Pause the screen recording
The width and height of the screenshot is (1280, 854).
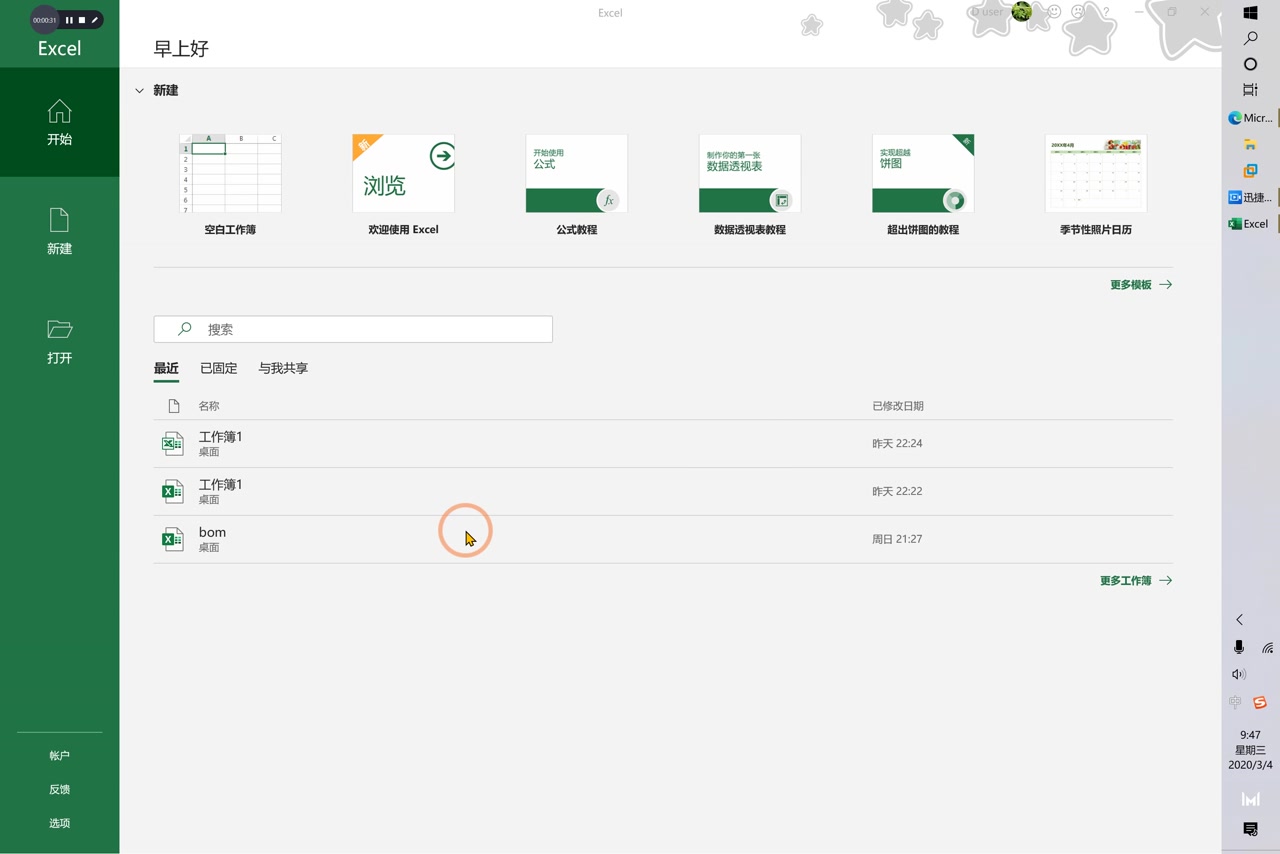click(x=69, y=20)
